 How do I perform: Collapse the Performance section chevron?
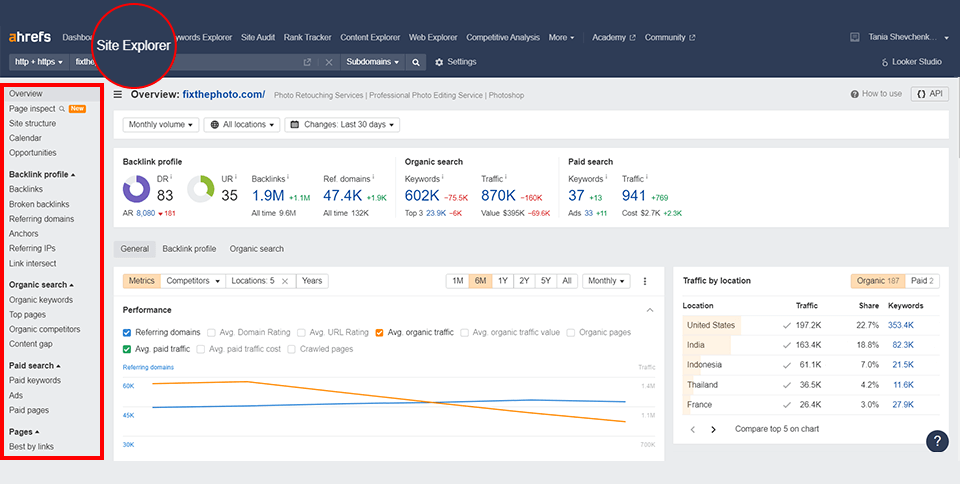coord(650,310)
